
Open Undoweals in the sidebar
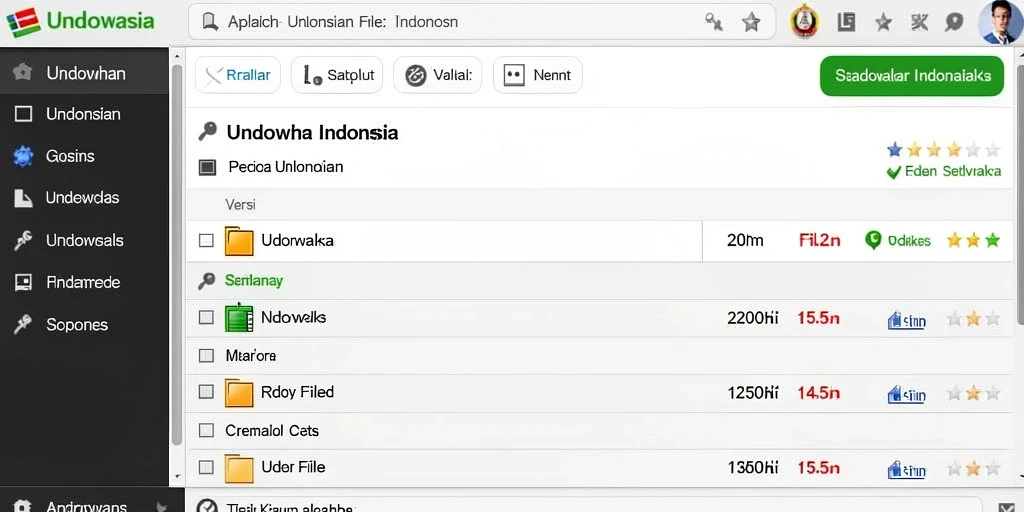pyautogui.click(x=85, y=240)
